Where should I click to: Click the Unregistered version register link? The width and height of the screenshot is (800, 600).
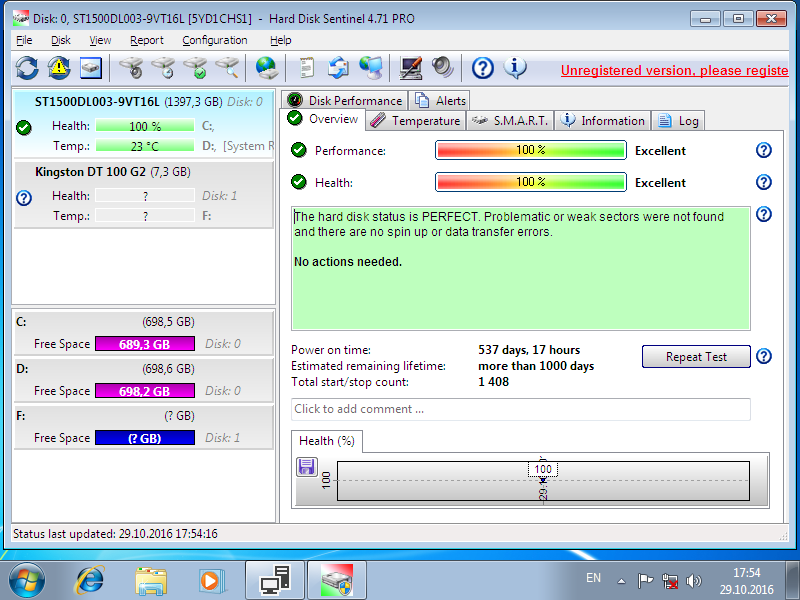pos(674,70)
